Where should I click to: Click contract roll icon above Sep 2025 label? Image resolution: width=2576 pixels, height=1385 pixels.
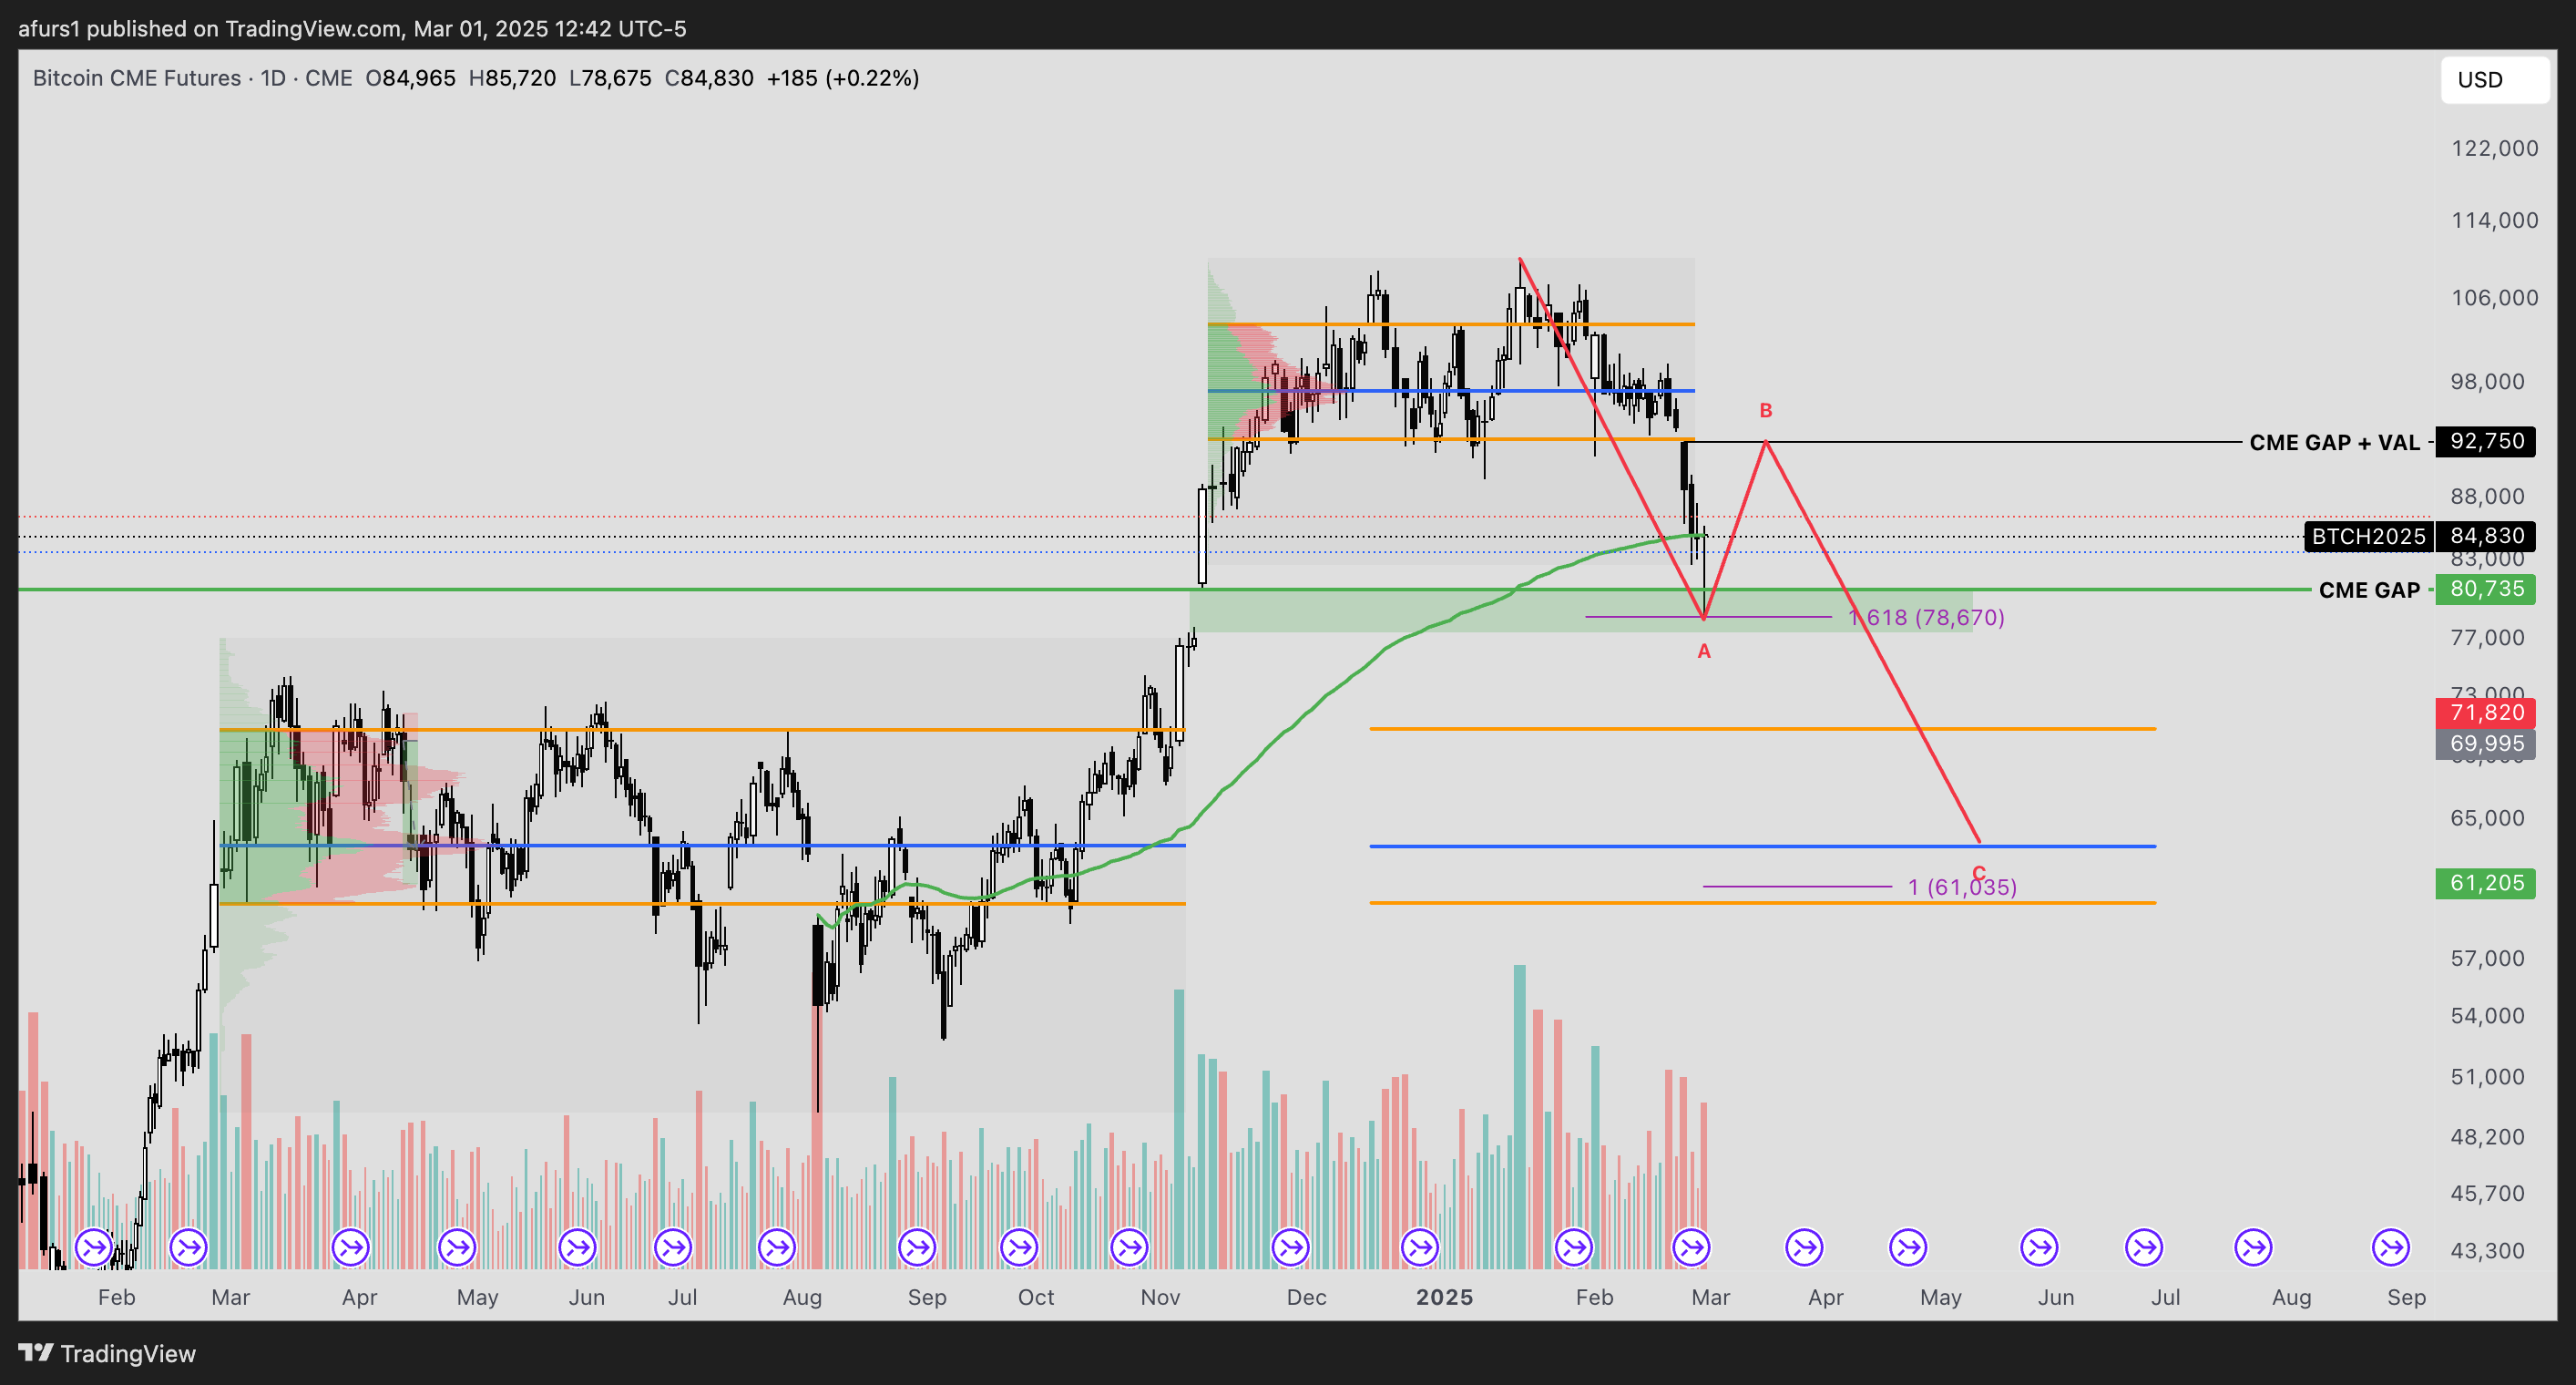point(2391,1247)
